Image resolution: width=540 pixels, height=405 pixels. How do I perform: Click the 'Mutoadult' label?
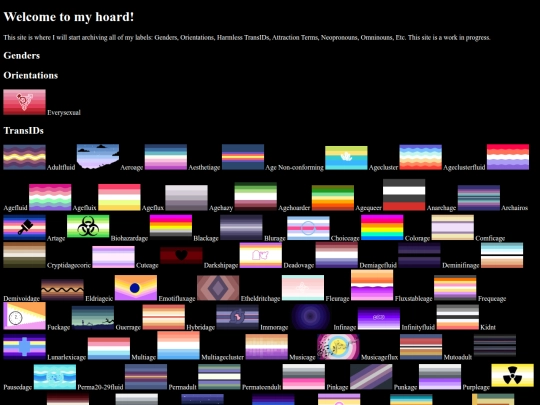457,357
